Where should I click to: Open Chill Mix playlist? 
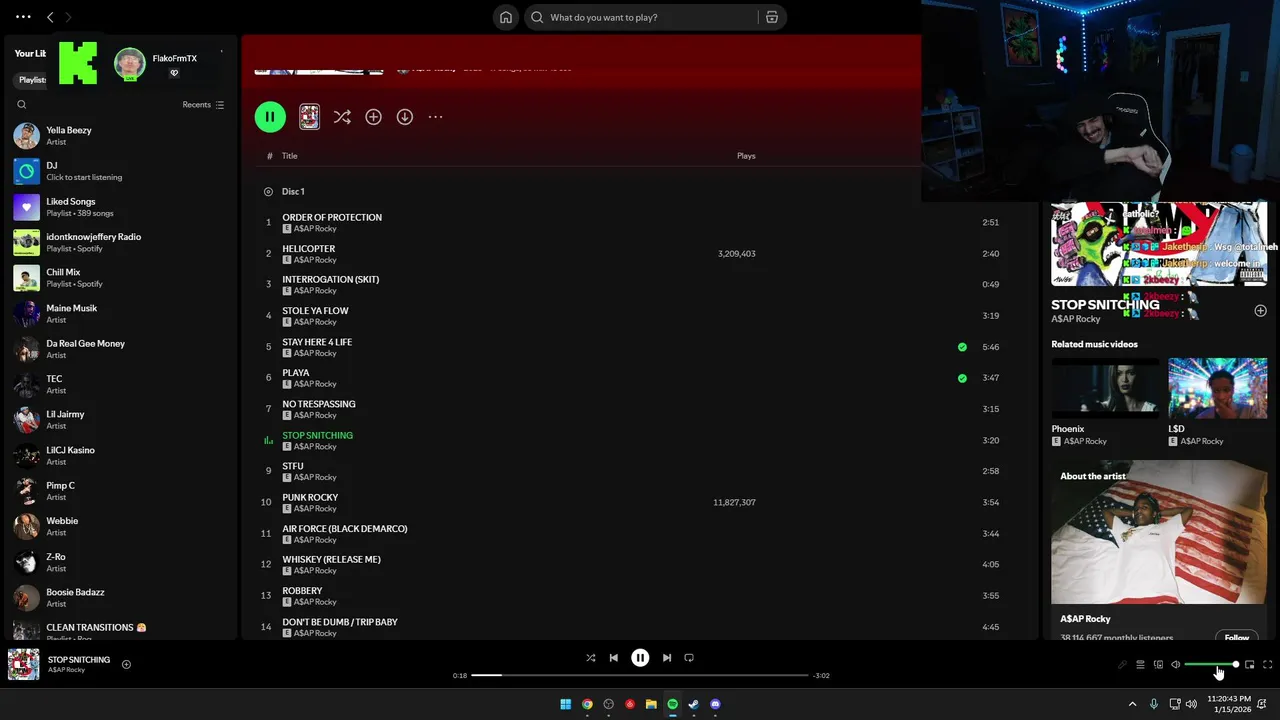[x=120, y=278]
